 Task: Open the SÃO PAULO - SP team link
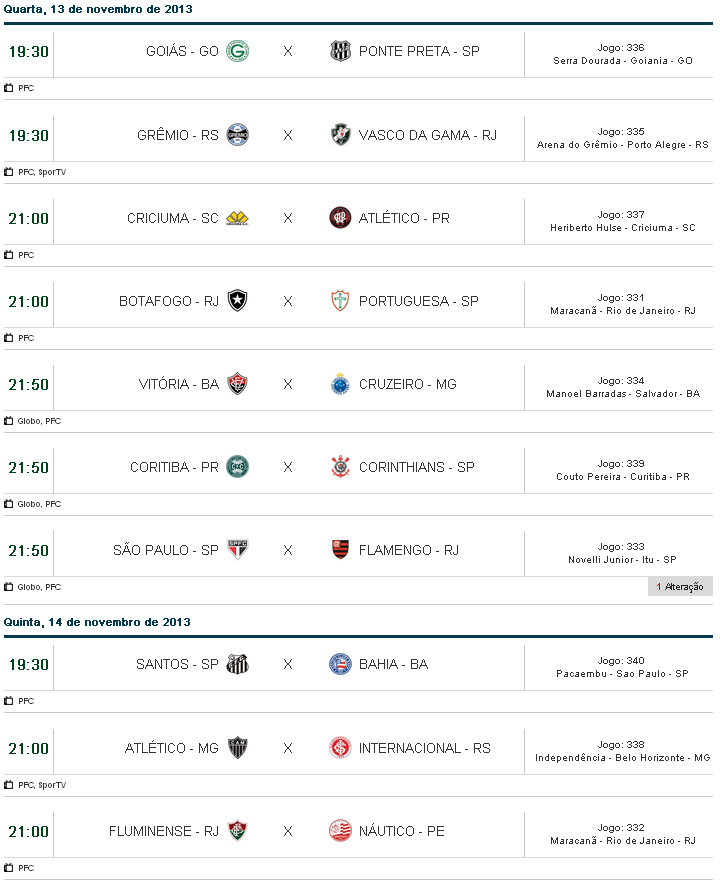click(x=166, y=550)
